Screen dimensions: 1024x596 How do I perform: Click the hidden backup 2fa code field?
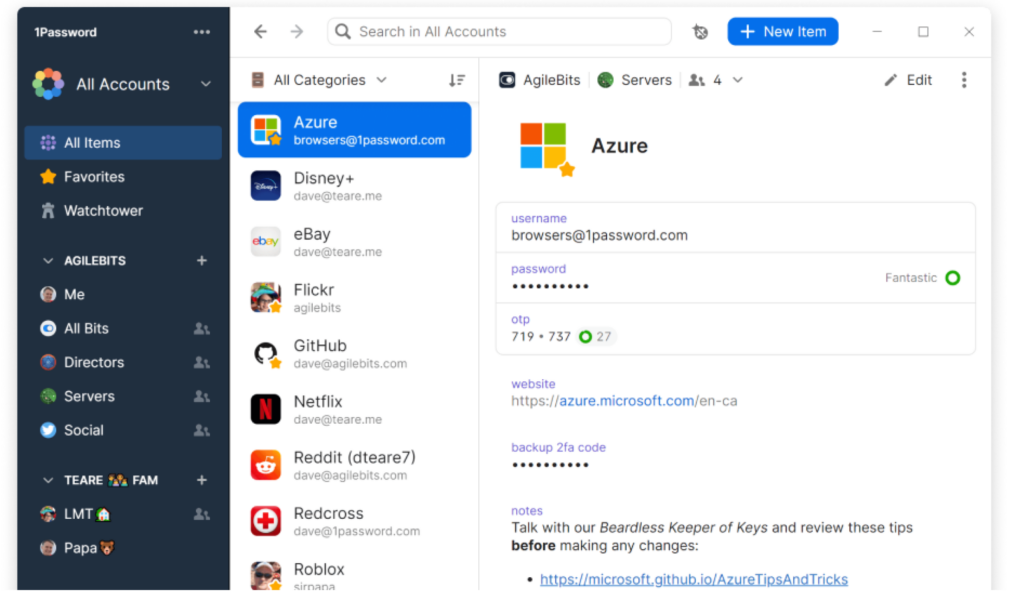point(551,465)
